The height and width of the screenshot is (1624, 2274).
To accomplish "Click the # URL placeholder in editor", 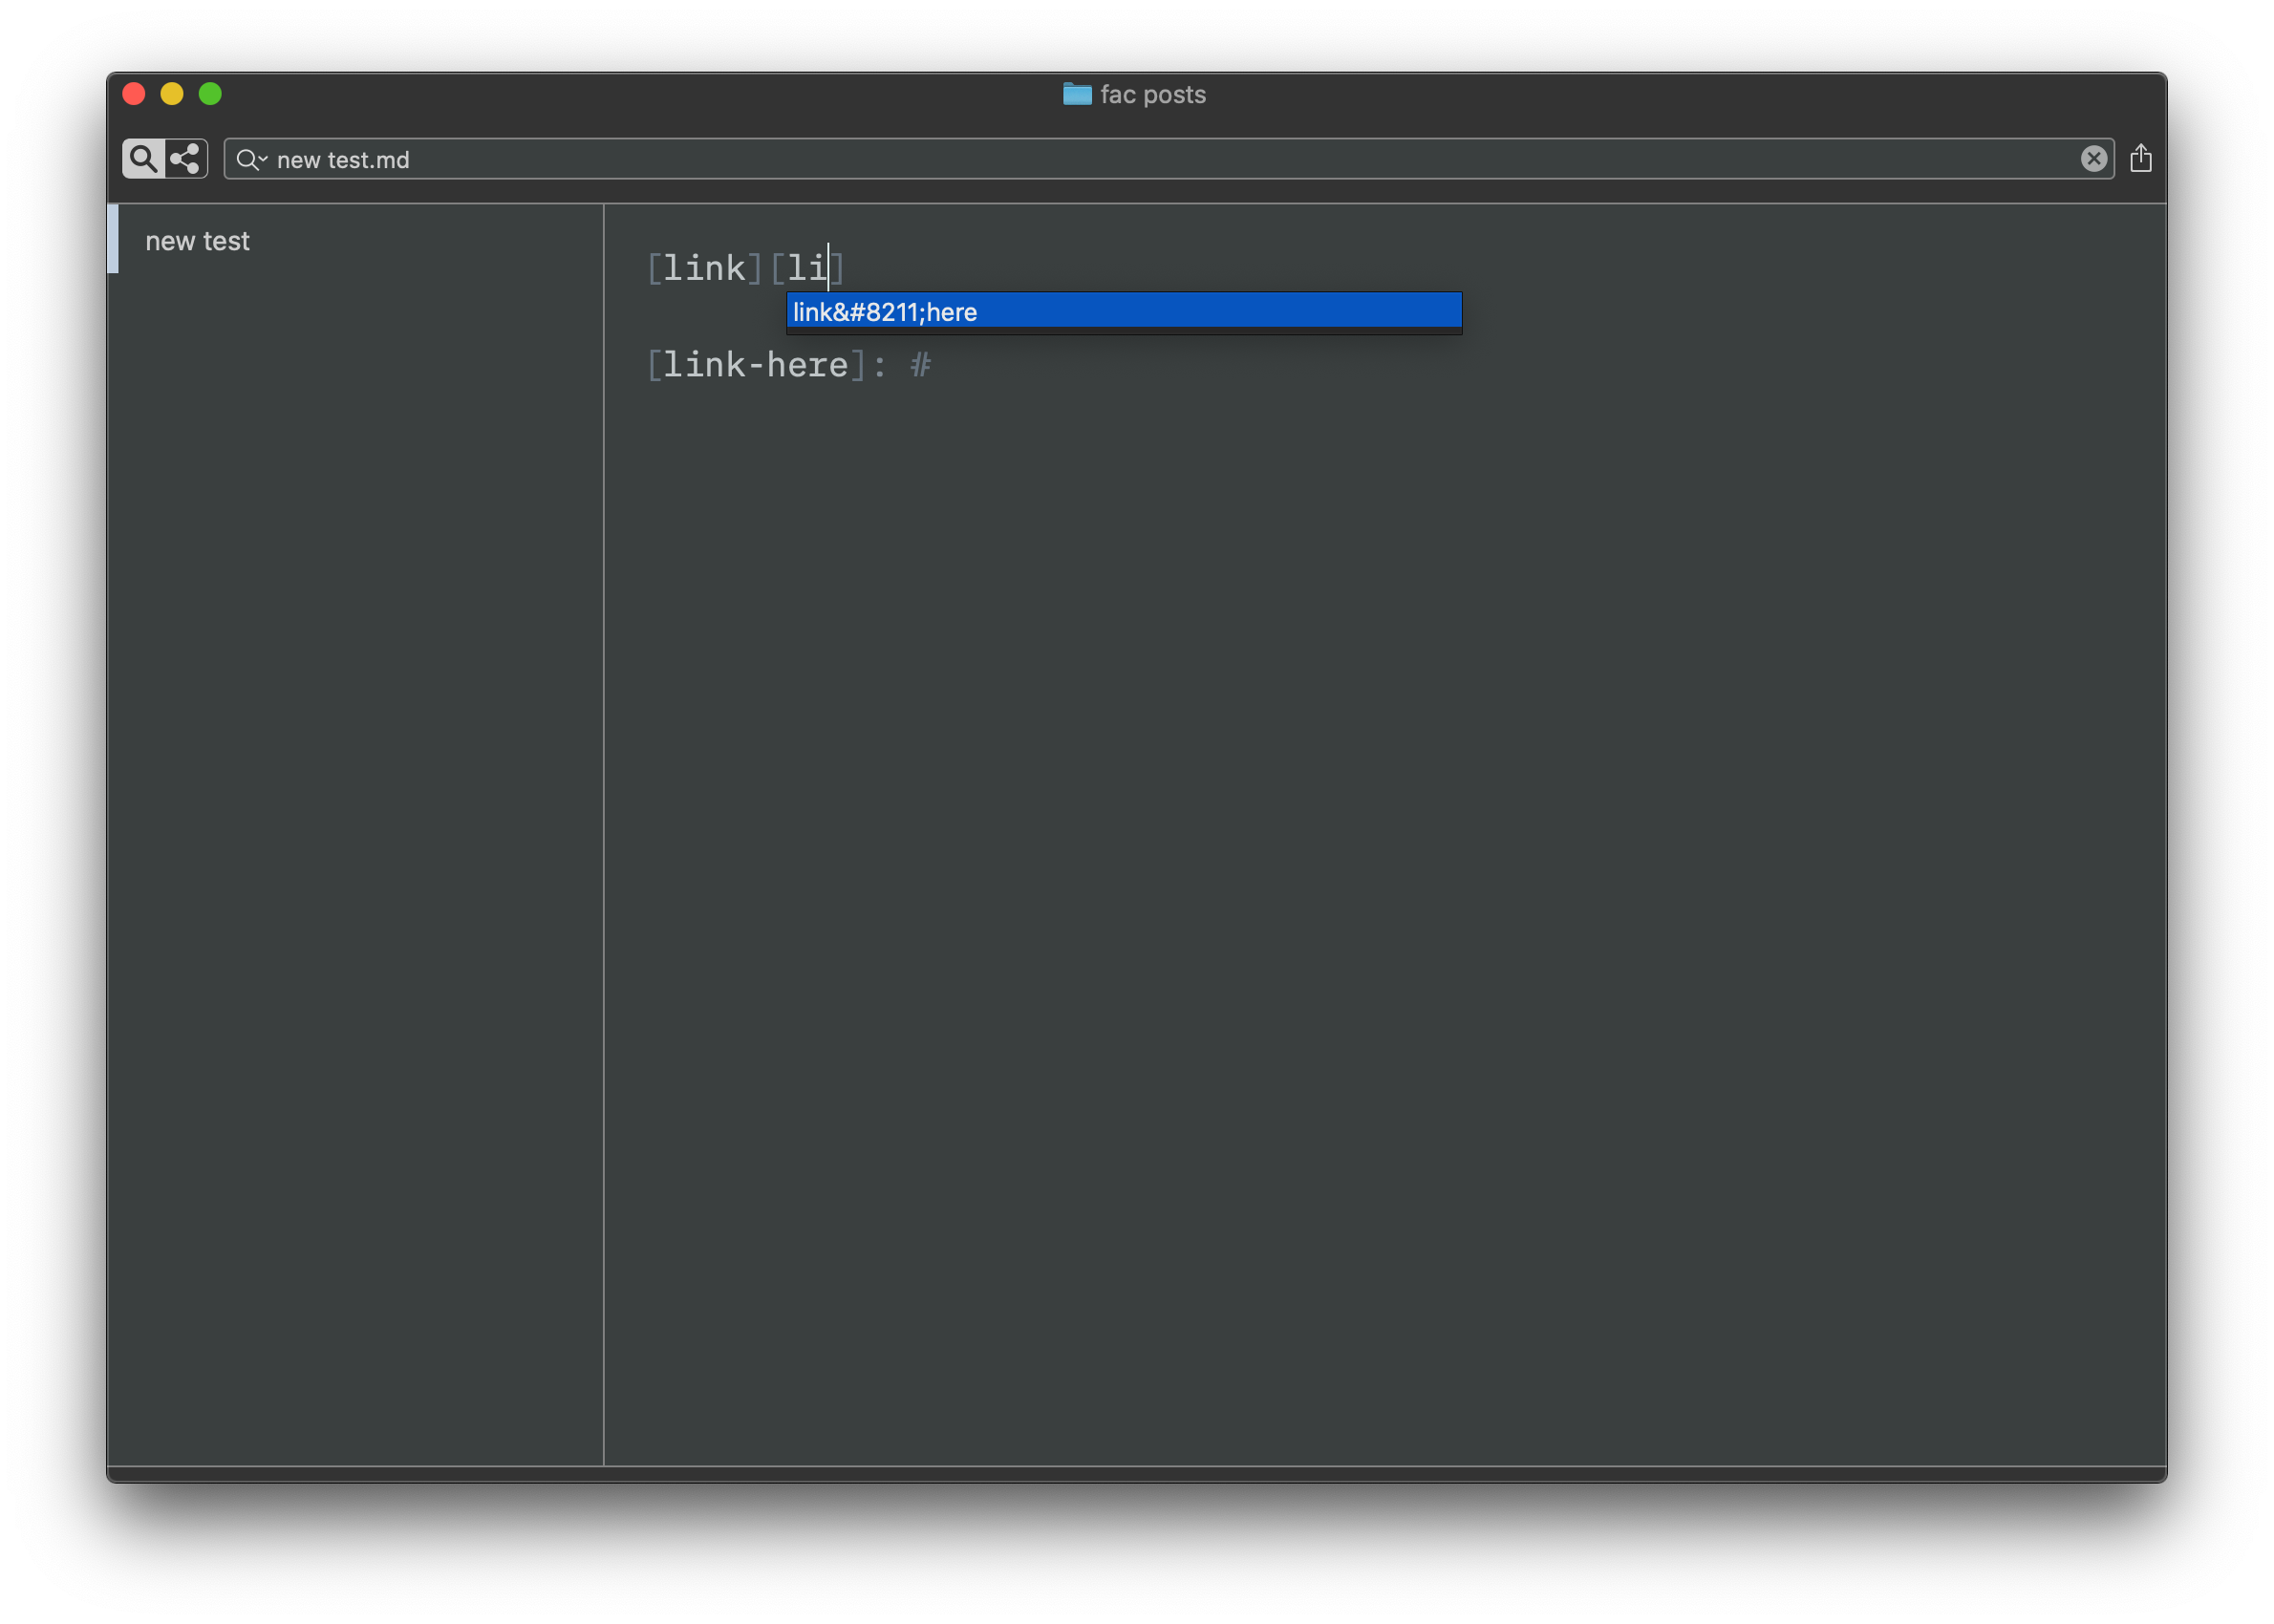I will [920, 365].
